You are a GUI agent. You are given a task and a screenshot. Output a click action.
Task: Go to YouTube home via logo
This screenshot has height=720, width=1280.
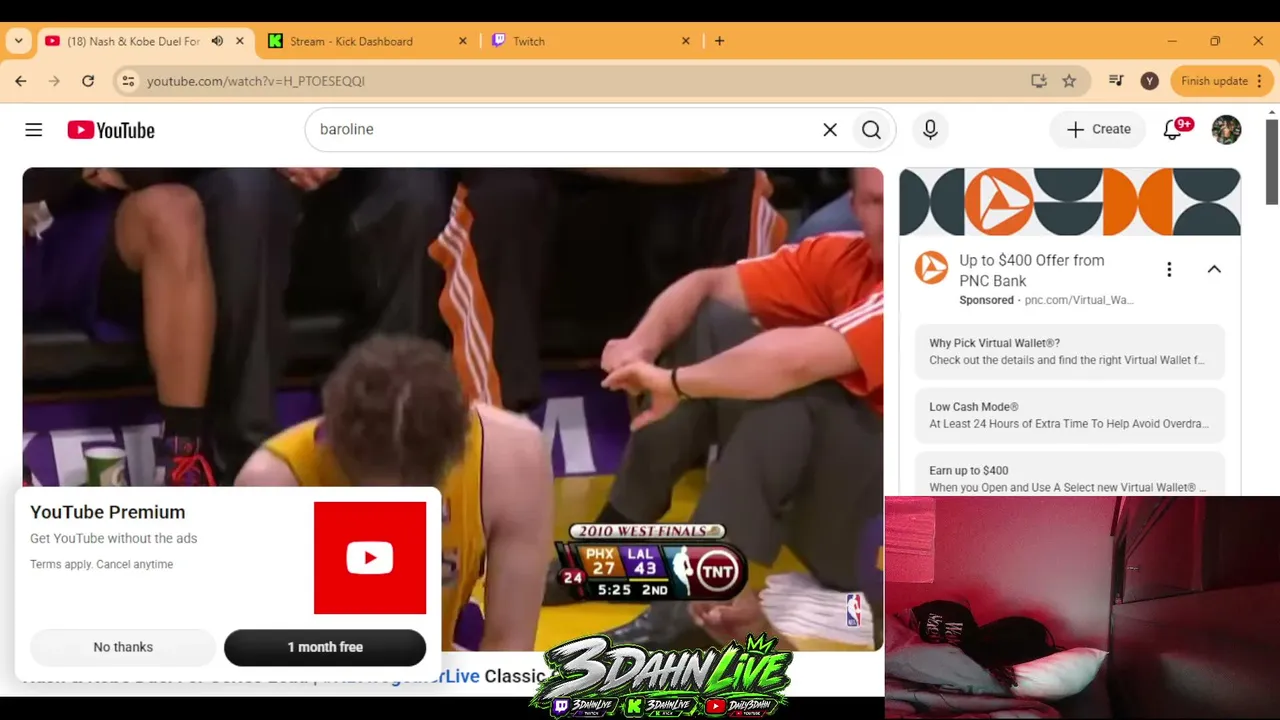111,130
